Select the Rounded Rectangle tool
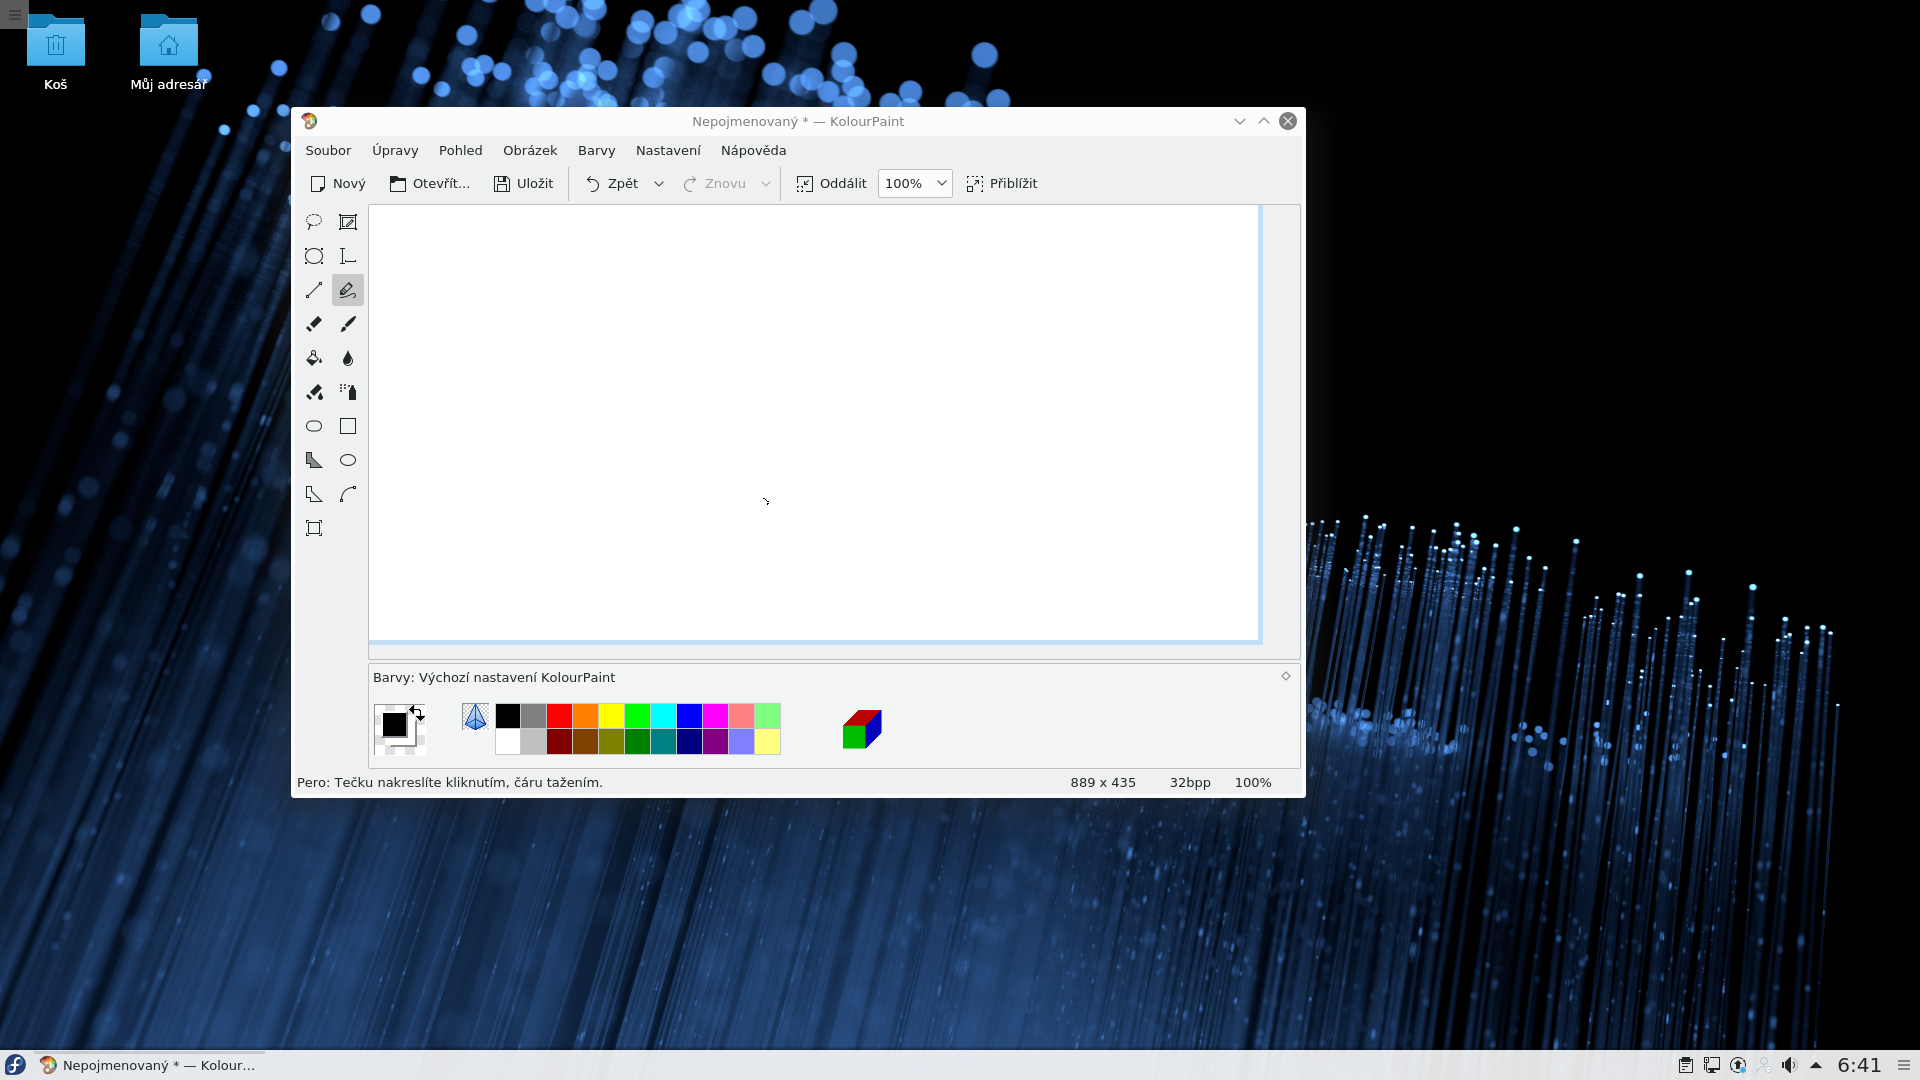The image size is (1920, 1080). 314,426
